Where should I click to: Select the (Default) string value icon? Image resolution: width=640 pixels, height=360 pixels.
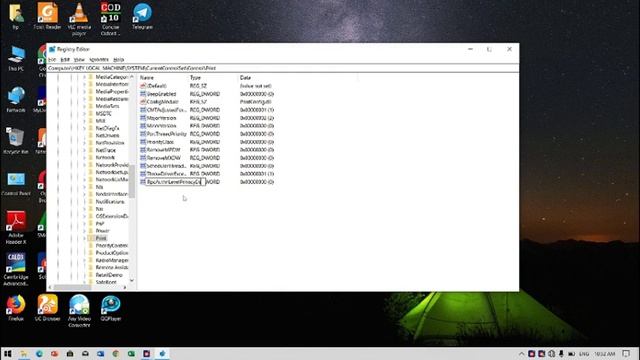point(143,86)
